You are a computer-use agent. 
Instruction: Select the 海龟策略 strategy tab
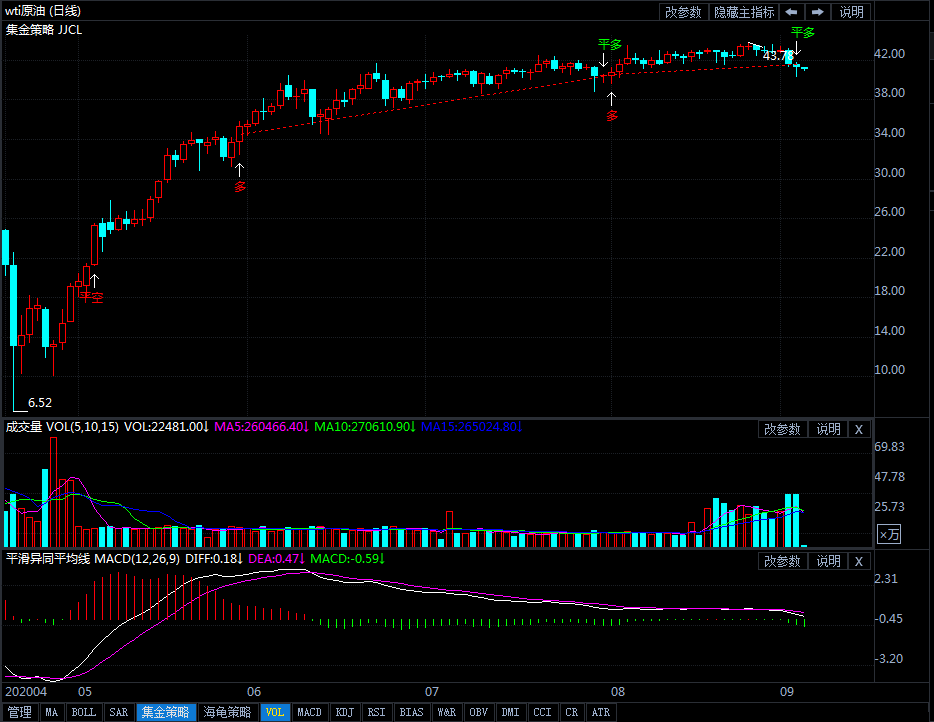click(227, 712)
